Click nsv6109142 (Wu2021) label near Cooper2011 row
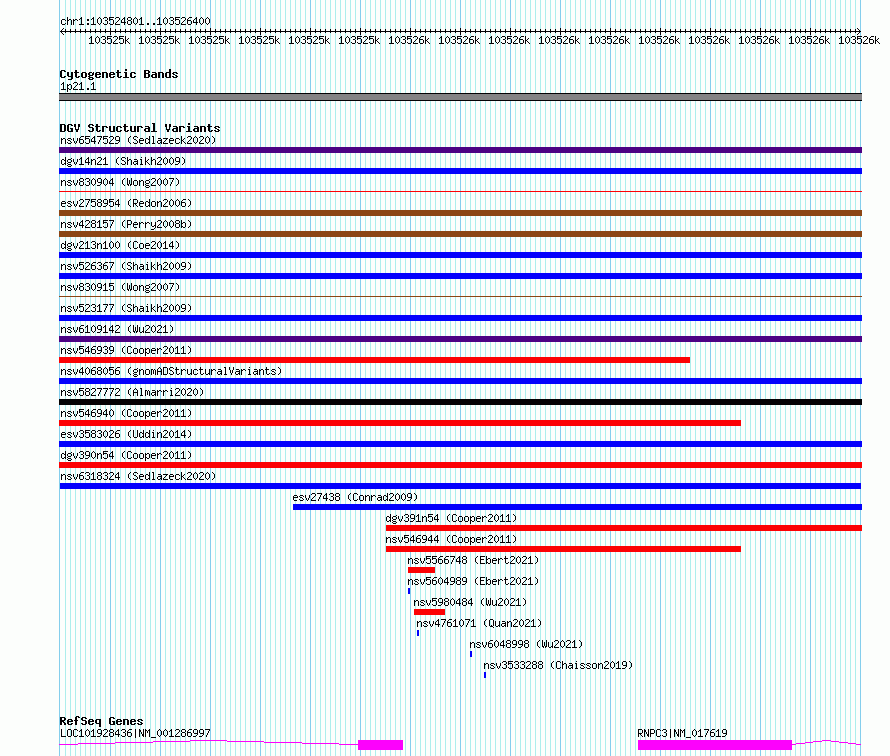 (x=117, y=329)
